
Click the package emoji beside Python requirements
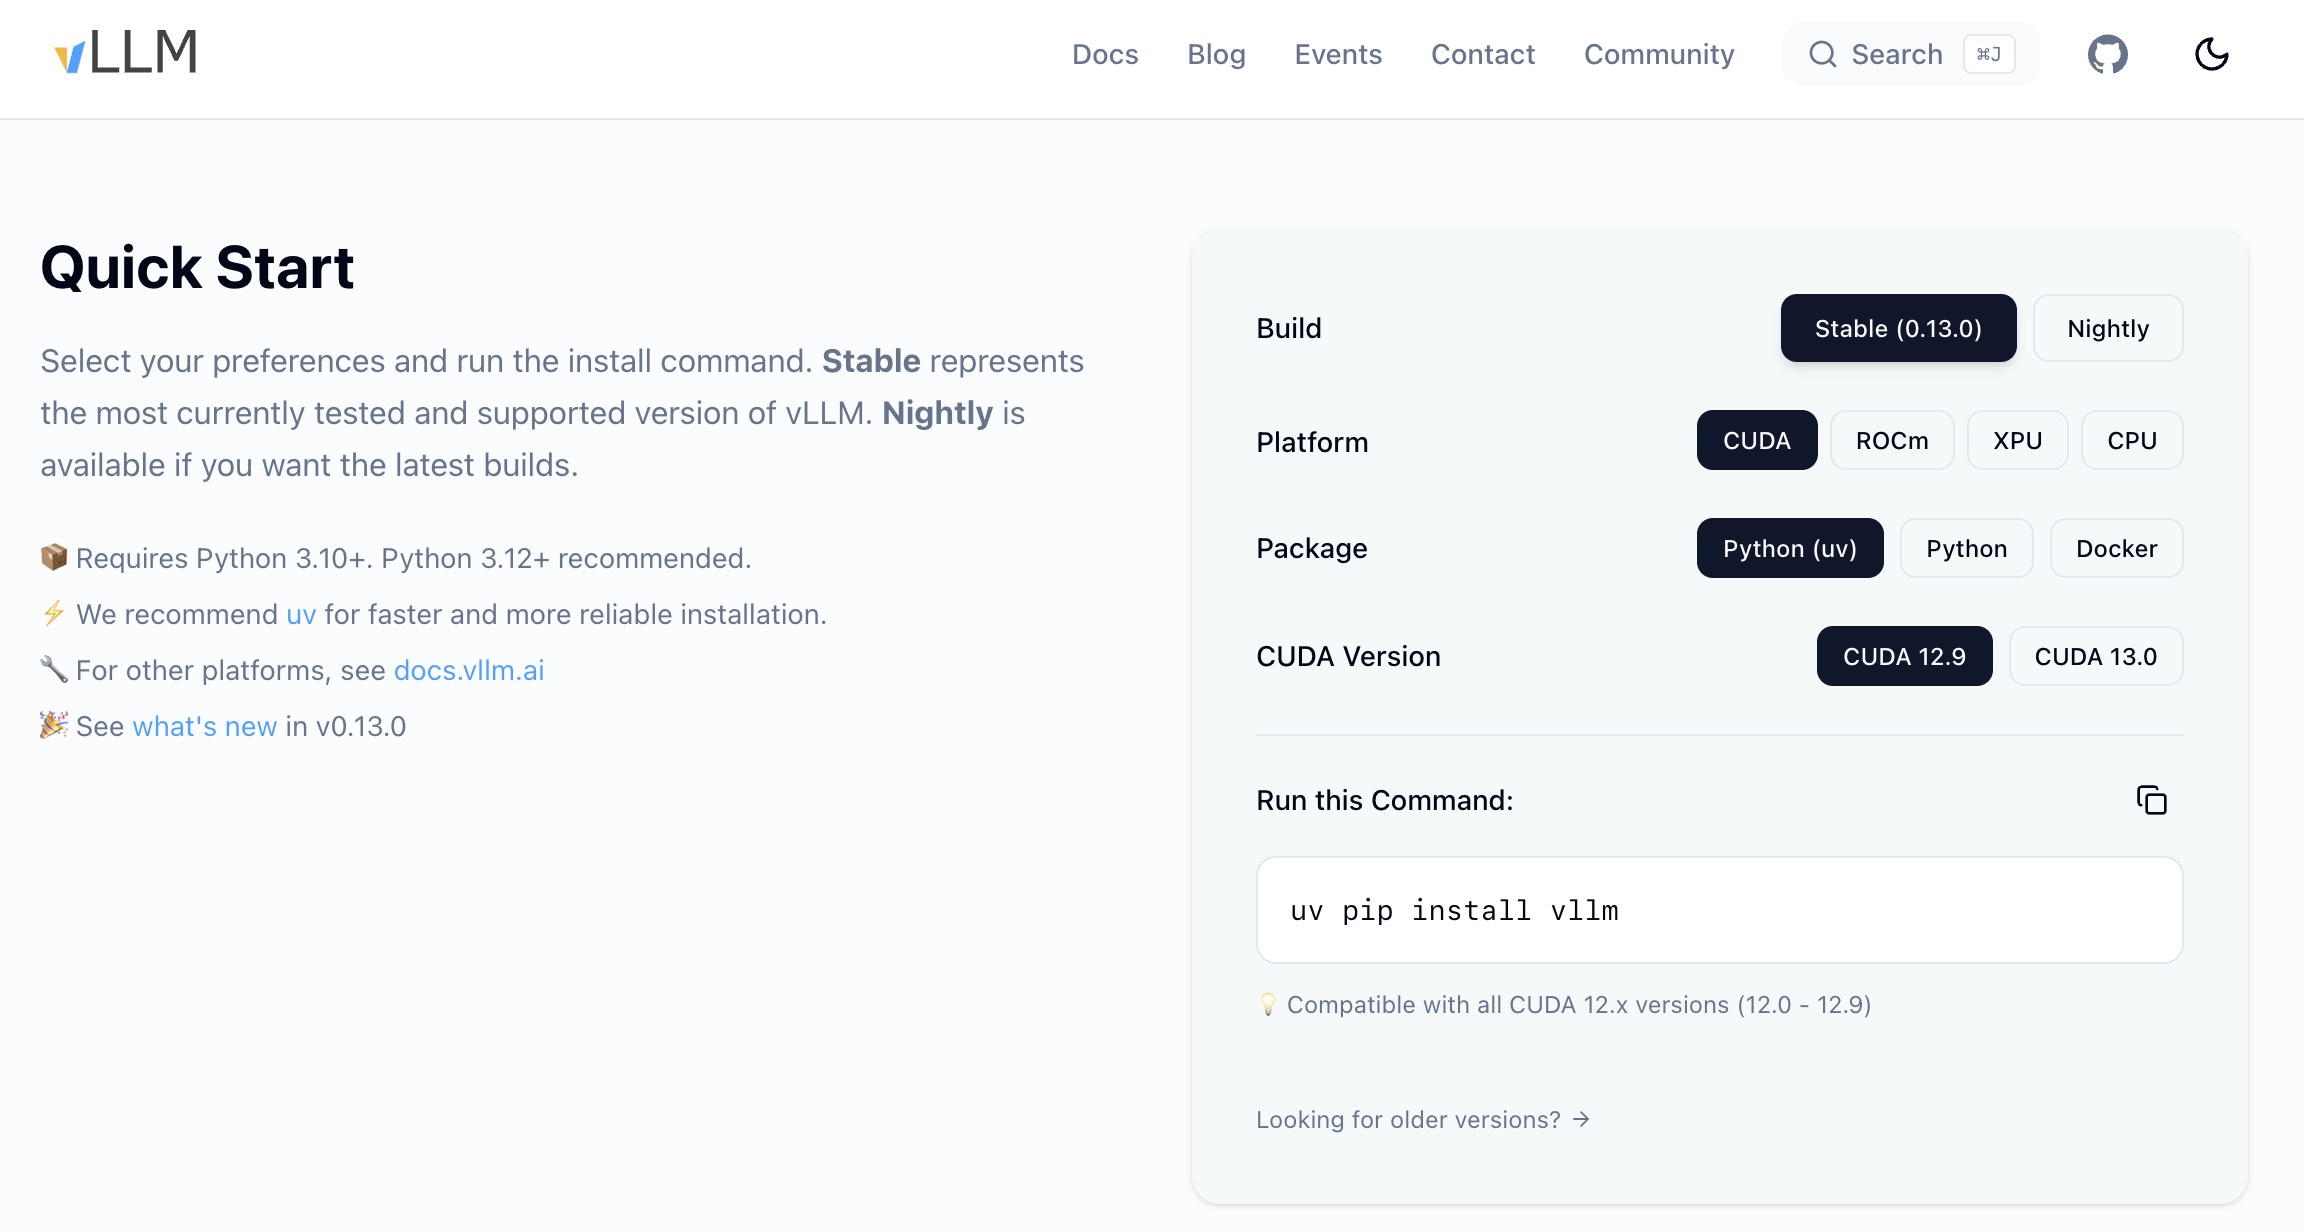click(x=53, y=557)
